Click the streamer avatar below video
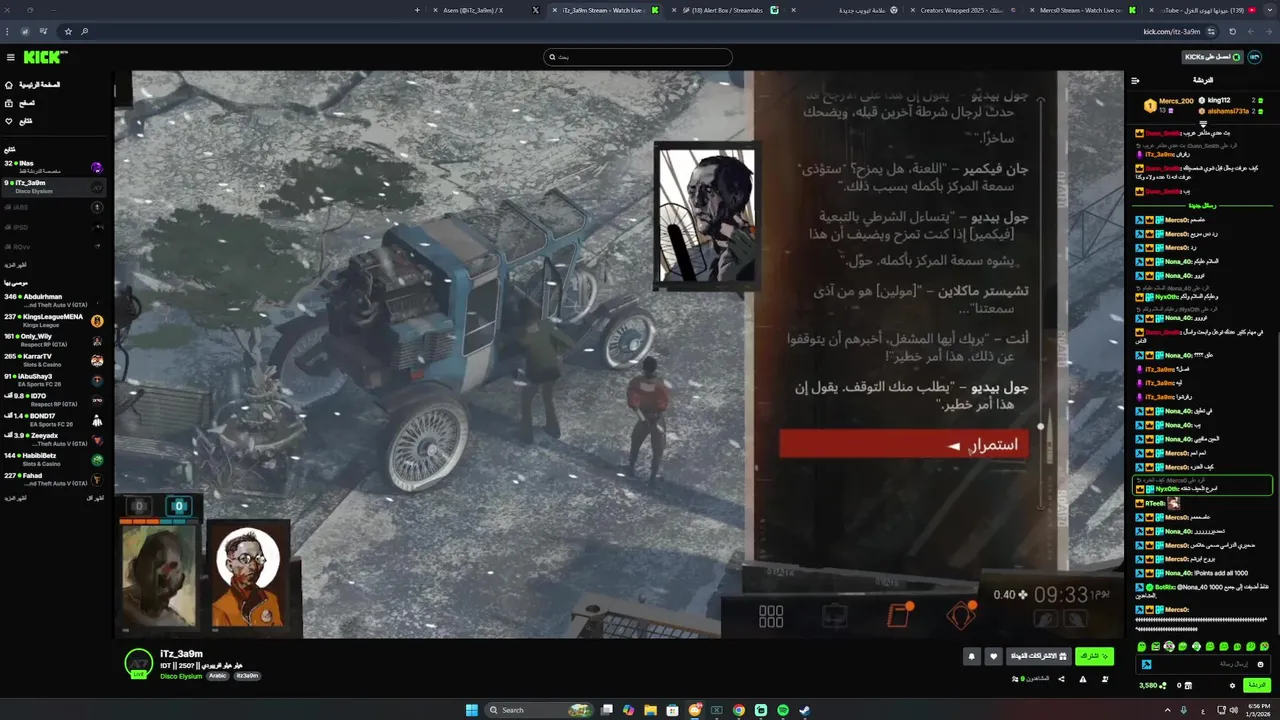Screen dimensions: 1280x720 pos(138,663)
